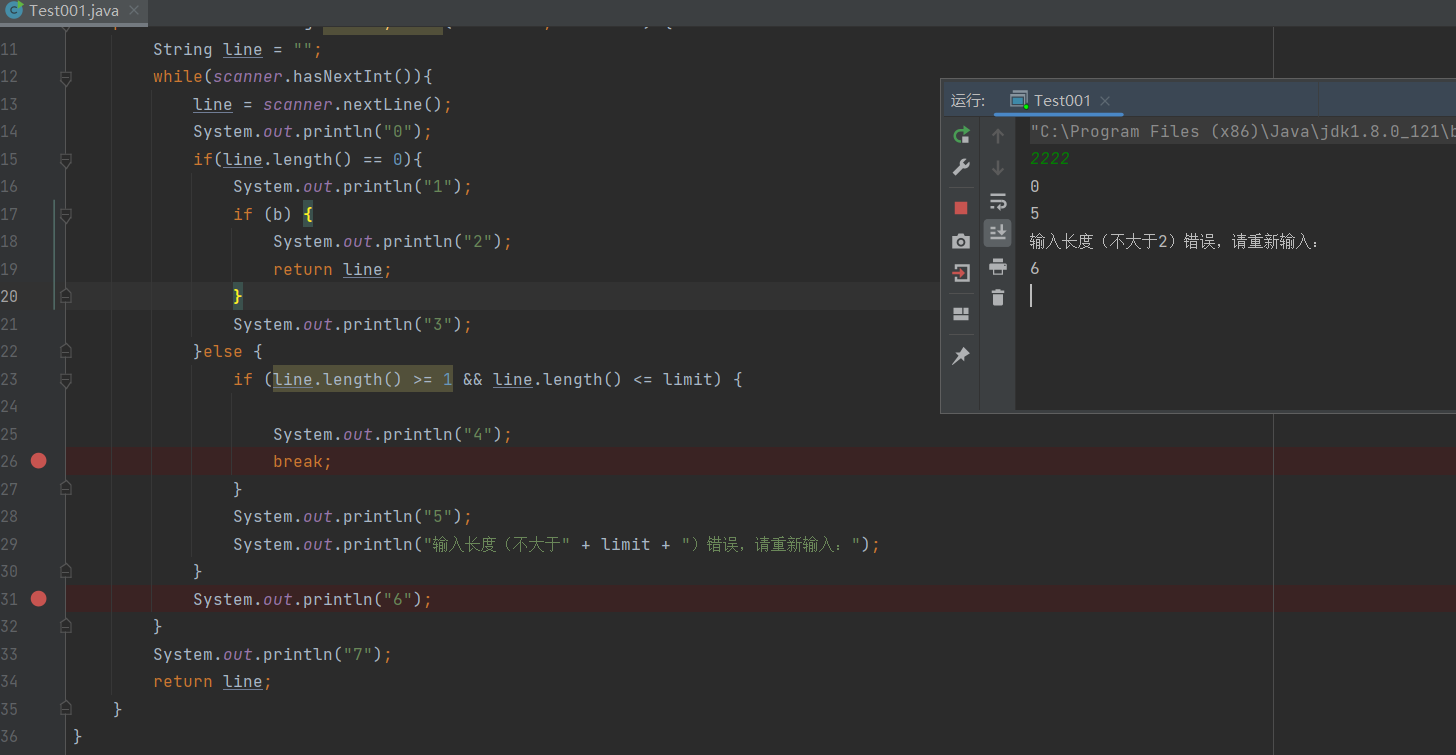Click line = scanner.nextLine(); in the editor
Image resolution: width=1456 pixels, height=755 pixels.
tap(323, 105)
